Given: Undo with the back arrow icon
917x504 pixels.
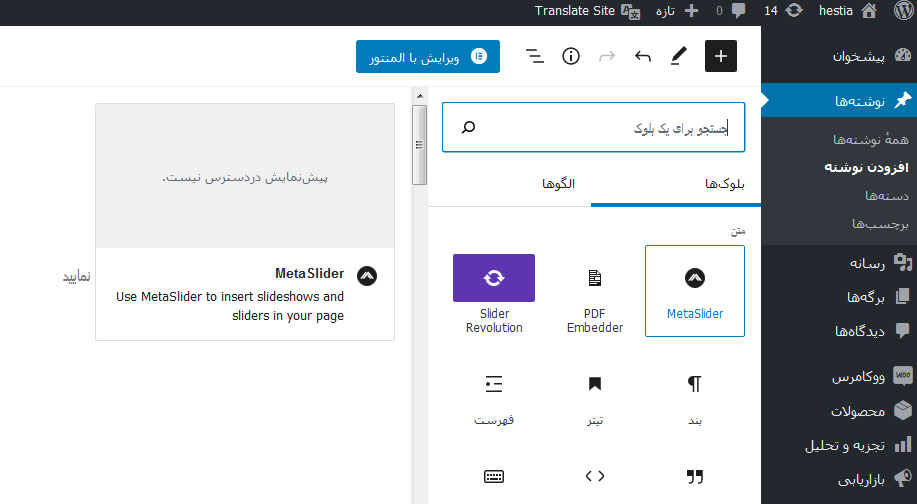Looking at the screenshot, I should [x=643, y=56].
